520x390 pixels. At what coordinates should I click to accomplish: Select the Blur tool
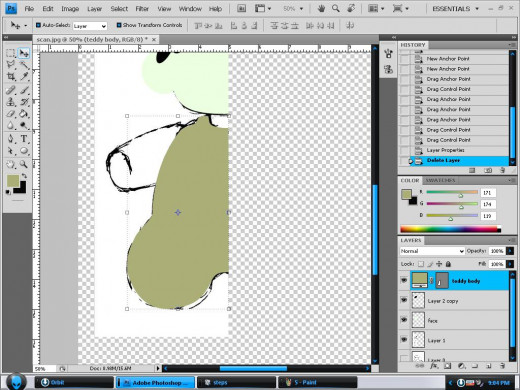pos(11,126)
